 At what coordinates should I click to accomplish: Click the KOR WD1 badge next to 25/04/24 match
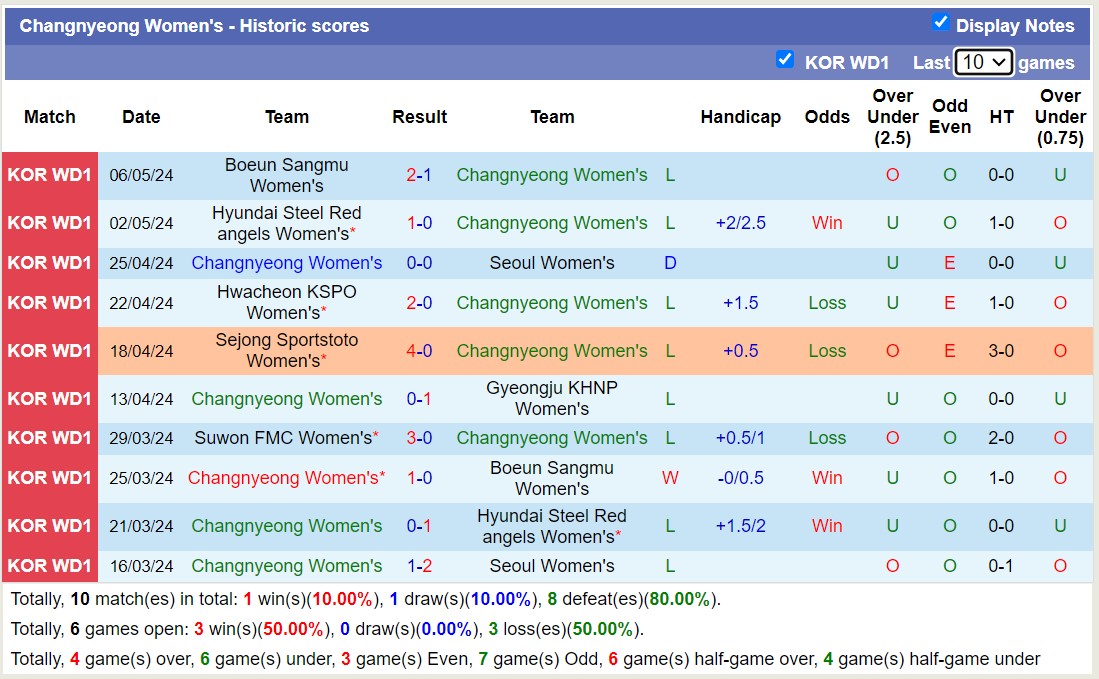click(x=49, y=263)
